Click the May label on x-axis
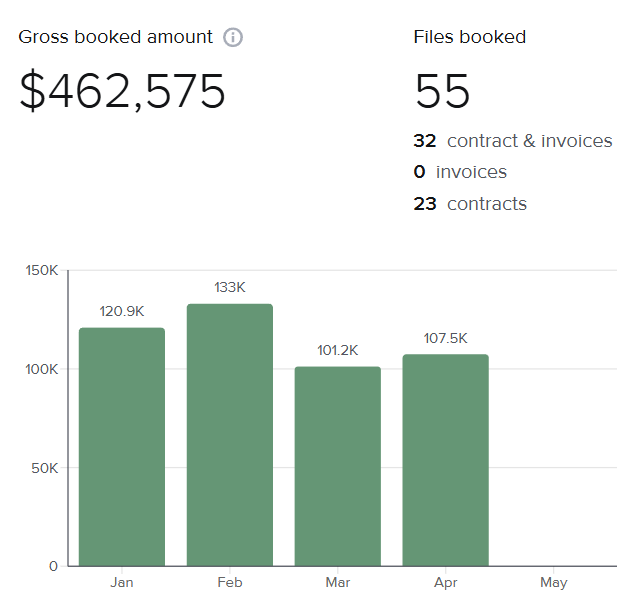Viewport: 617px width, 606px height. point(553,583)
